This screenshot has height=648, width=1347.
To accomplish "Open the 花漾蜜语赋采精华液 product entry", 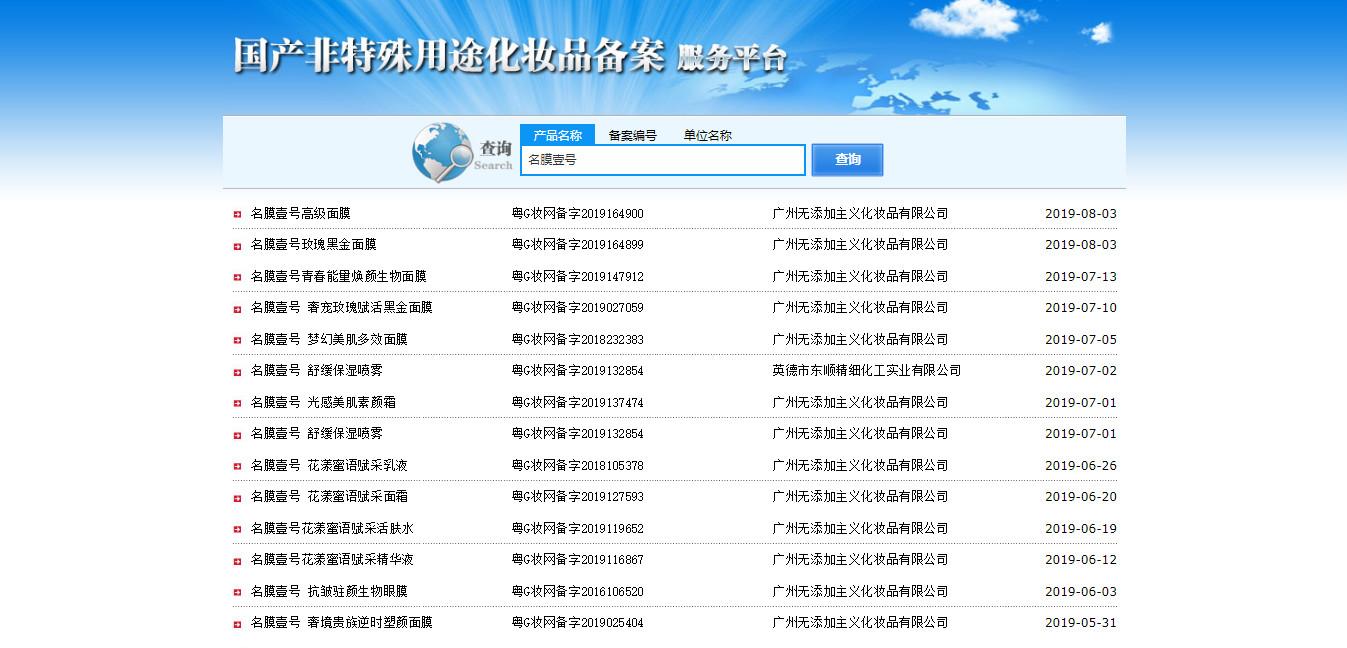I will pyautogui.click(x=332, y=560).
